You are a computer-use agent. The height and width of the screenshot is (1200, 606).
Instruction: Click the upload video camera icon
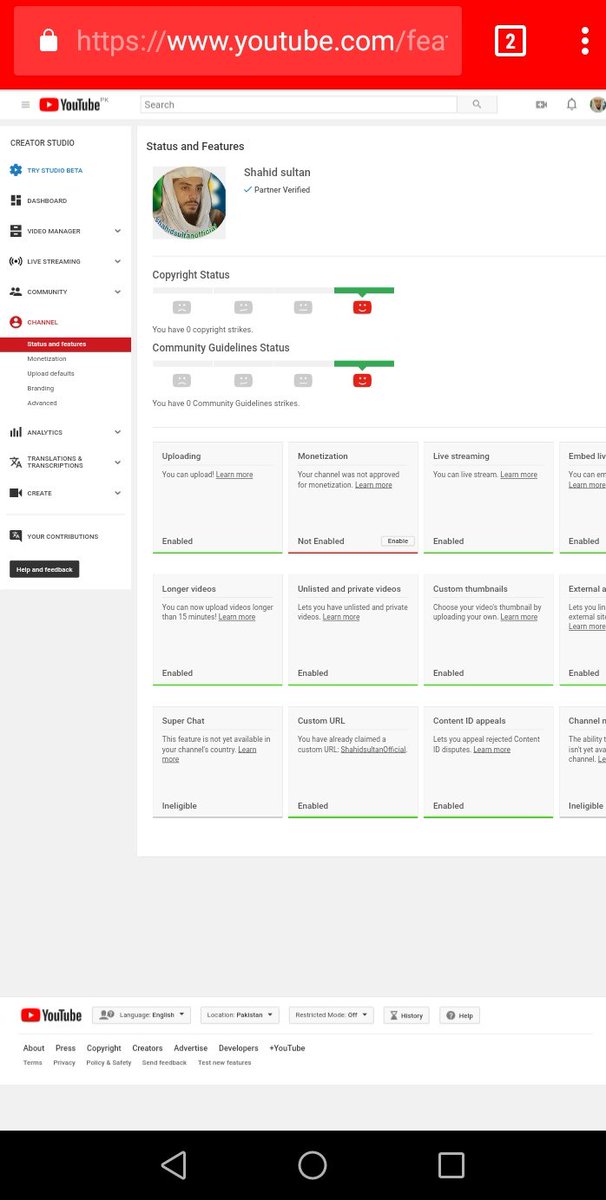coord(541,104)
